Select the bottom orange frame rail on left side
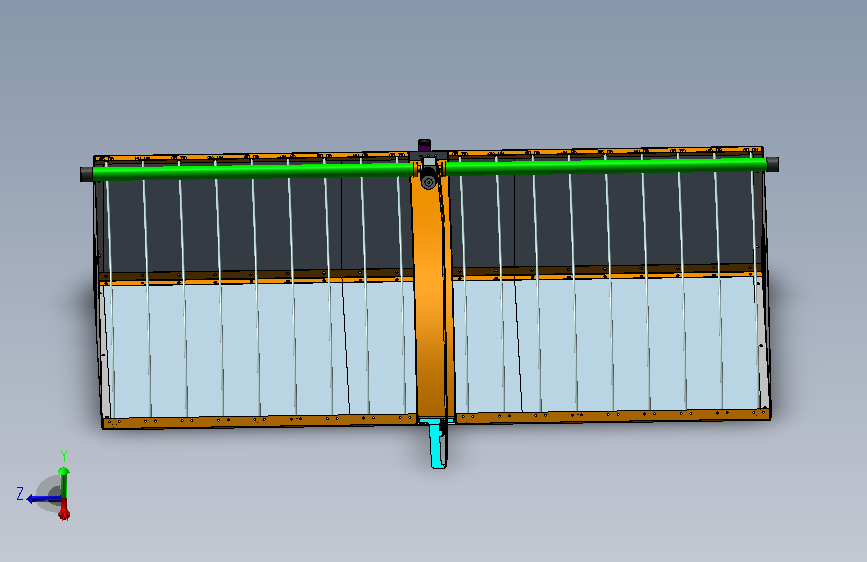The image size is (867, 562). point(259,420)
